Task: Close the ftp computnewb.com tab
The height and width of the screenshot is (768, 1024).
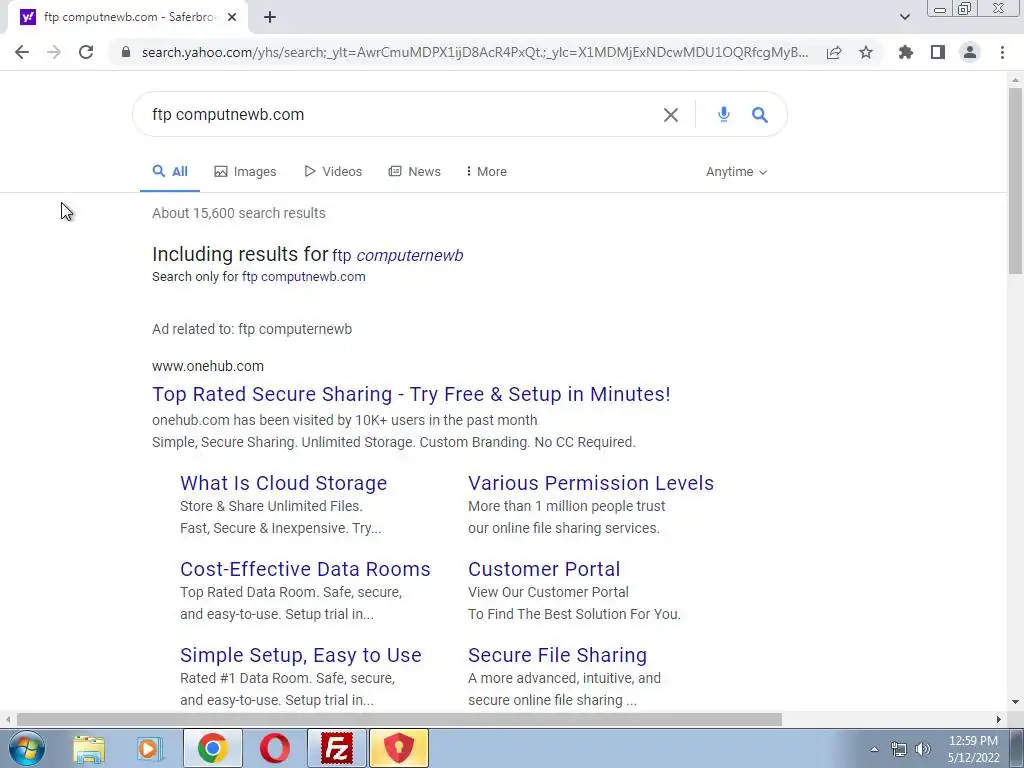Action: [x=232, y=18]
